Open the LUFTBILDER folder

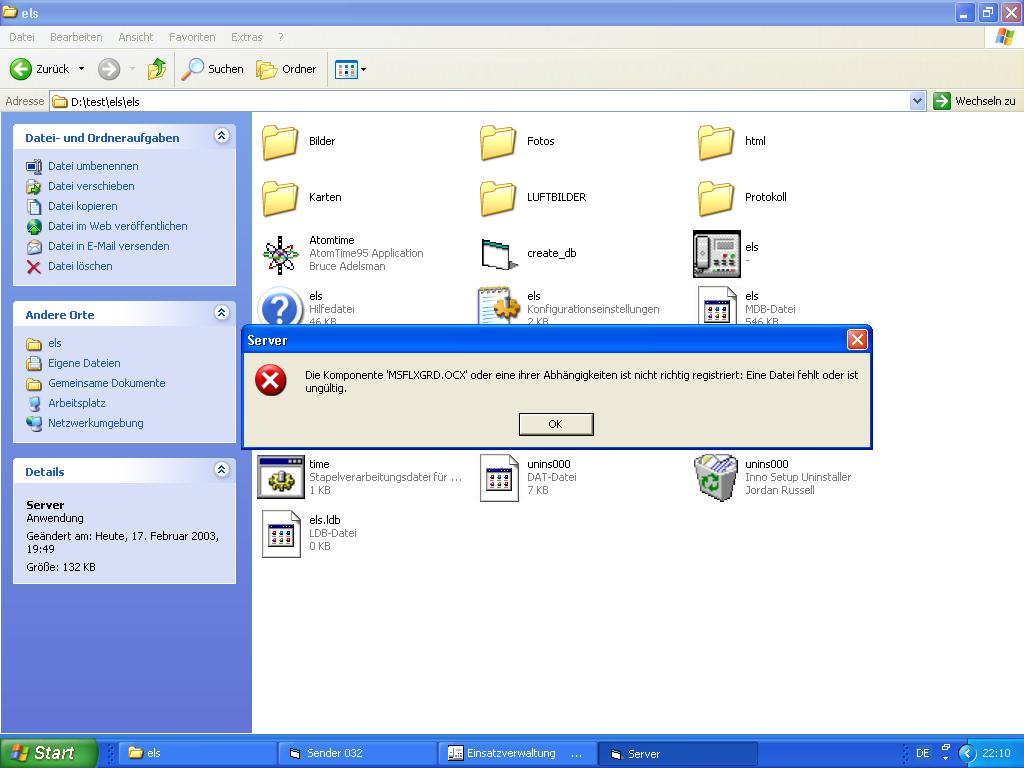(498, 198)
